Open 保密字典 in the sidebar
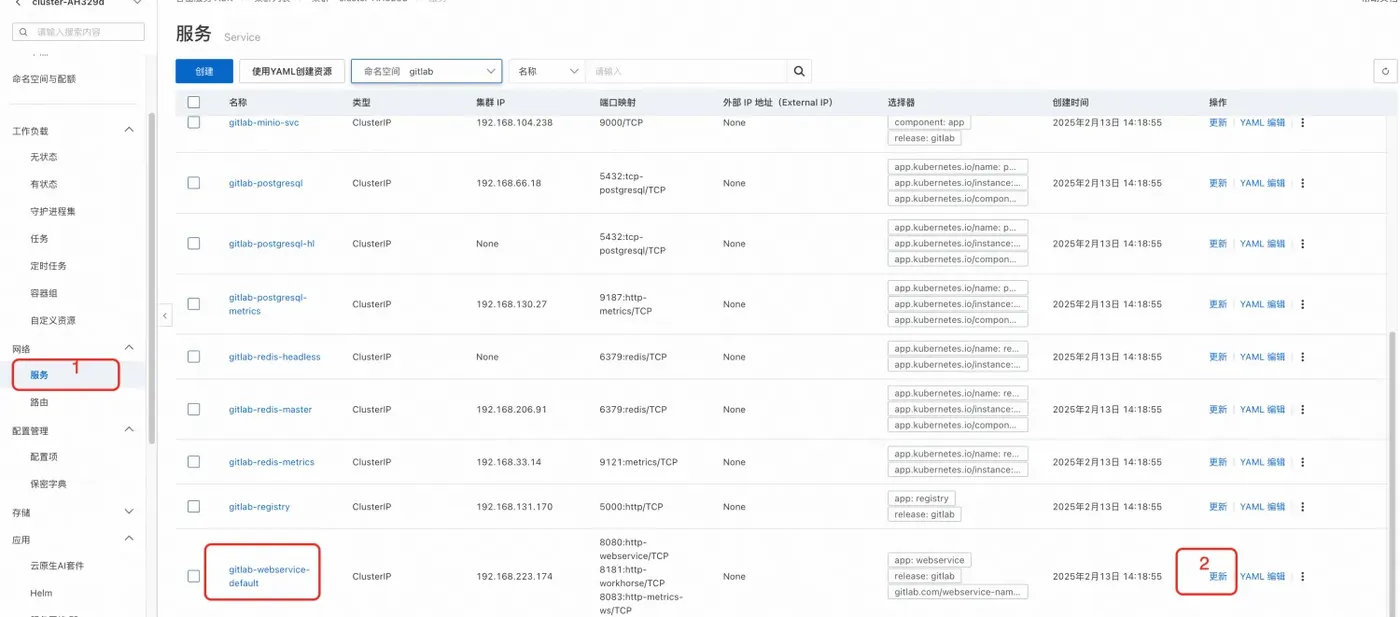This screenshot has width=1400, height=617. 49,484
